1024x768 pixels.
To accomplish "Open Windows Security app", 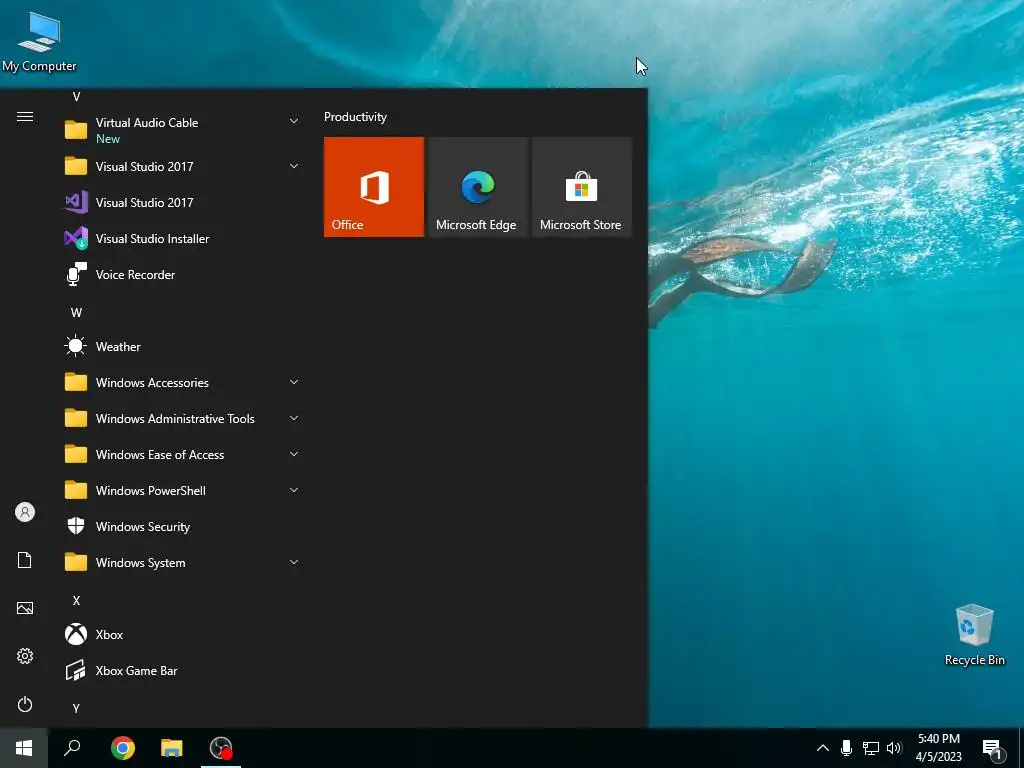I will pyautogui.click(x=182, y=526).
